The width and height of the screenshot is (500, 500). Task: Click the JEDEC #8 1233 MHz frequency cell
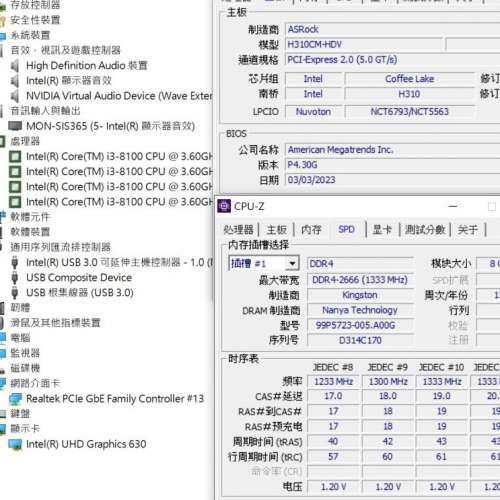pos(333,381)
